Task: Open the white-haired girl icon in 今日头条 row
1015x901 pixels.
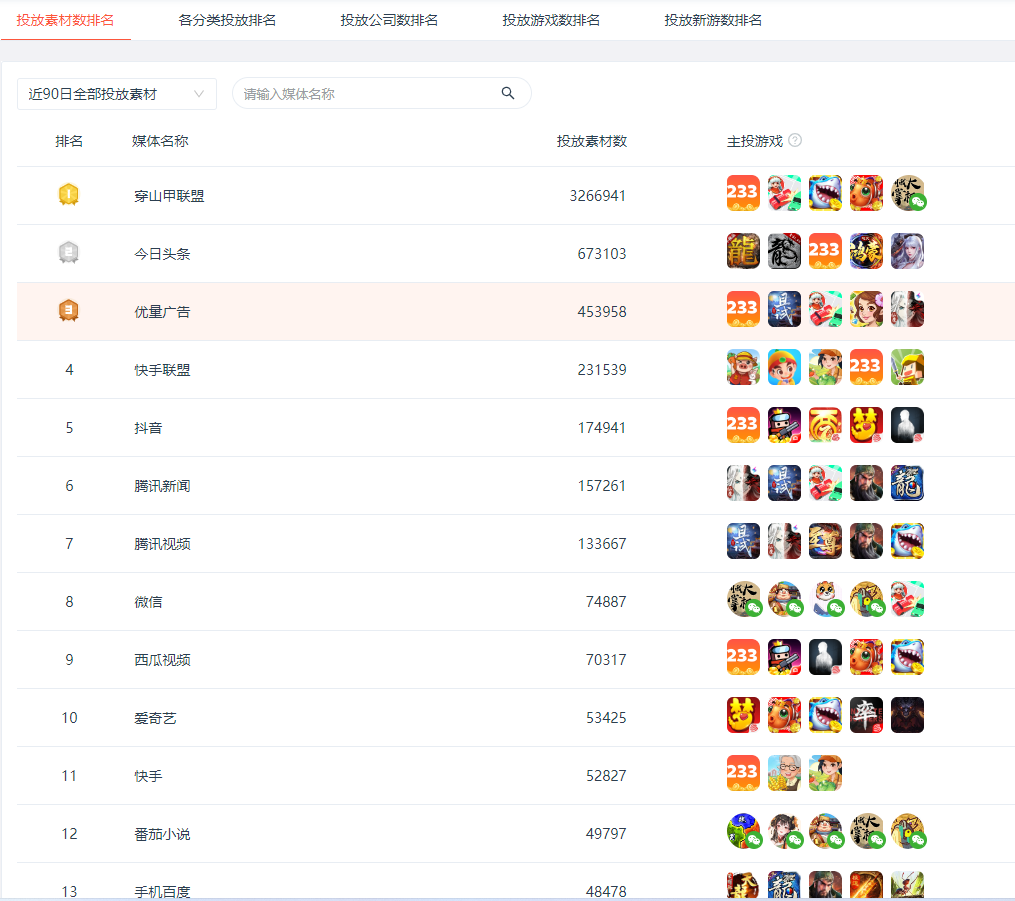Action: tap(908, 251)
